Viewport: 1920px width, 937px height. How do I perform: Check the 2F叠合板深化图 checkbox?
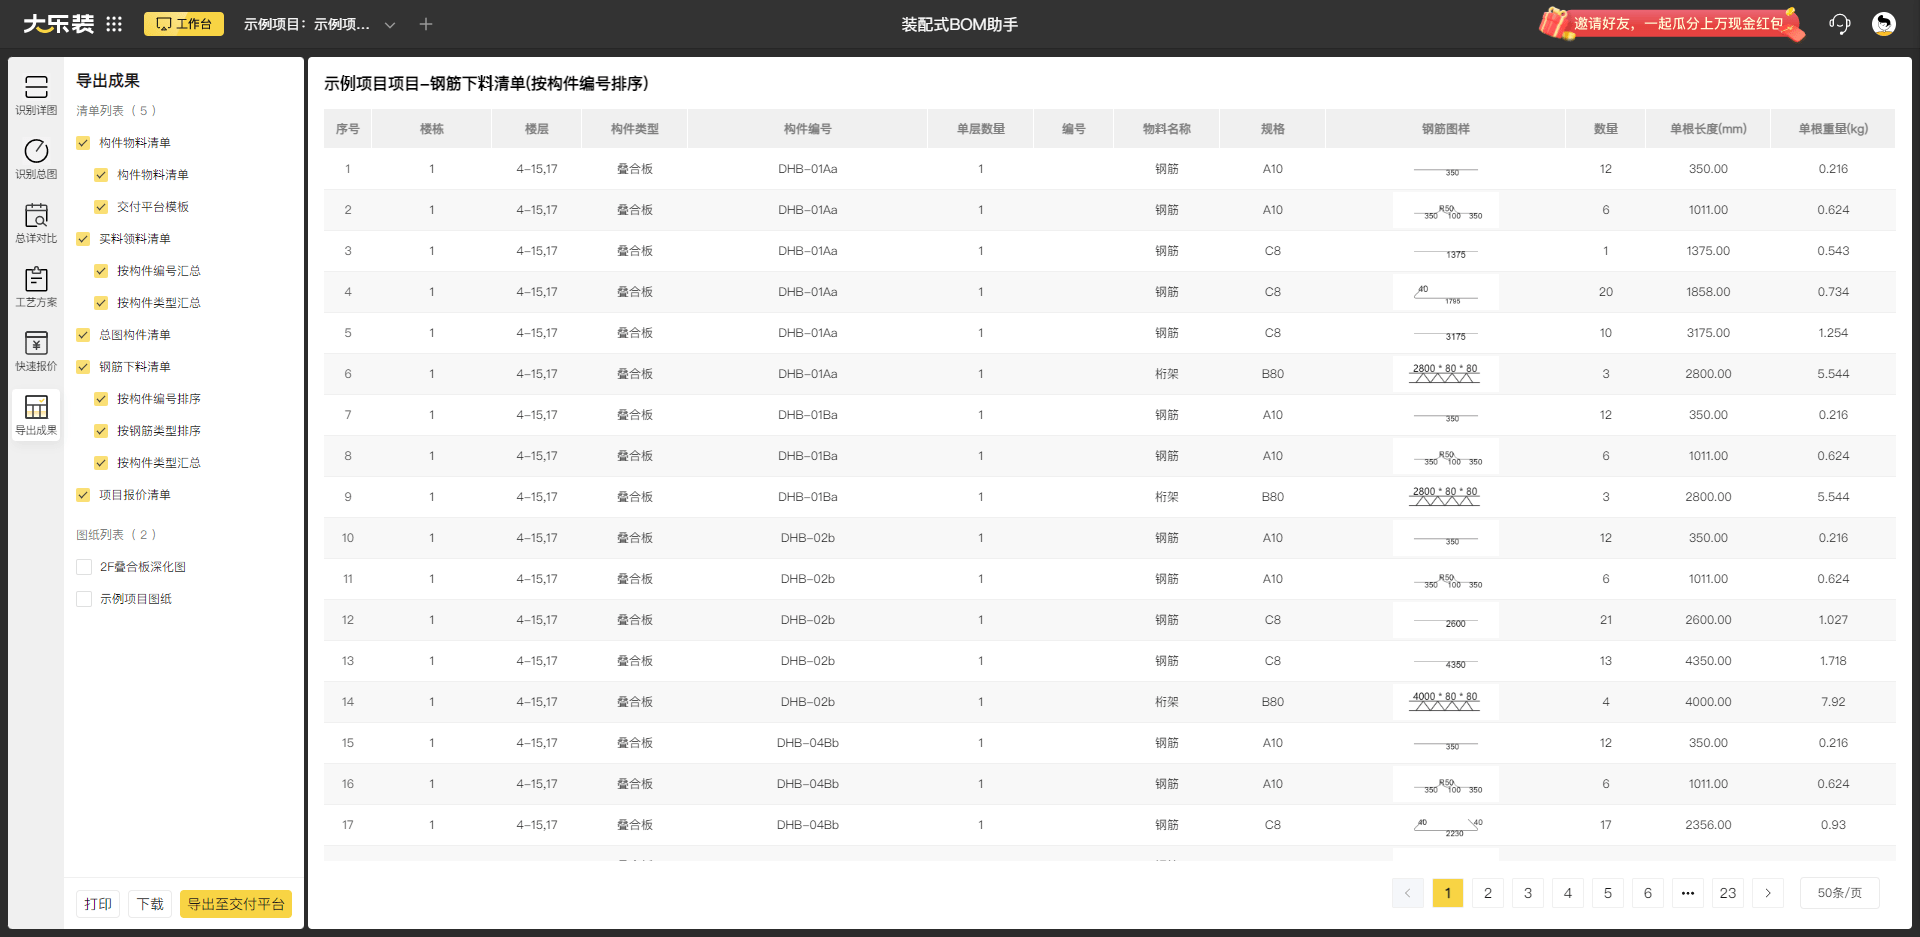coord(84,567)
